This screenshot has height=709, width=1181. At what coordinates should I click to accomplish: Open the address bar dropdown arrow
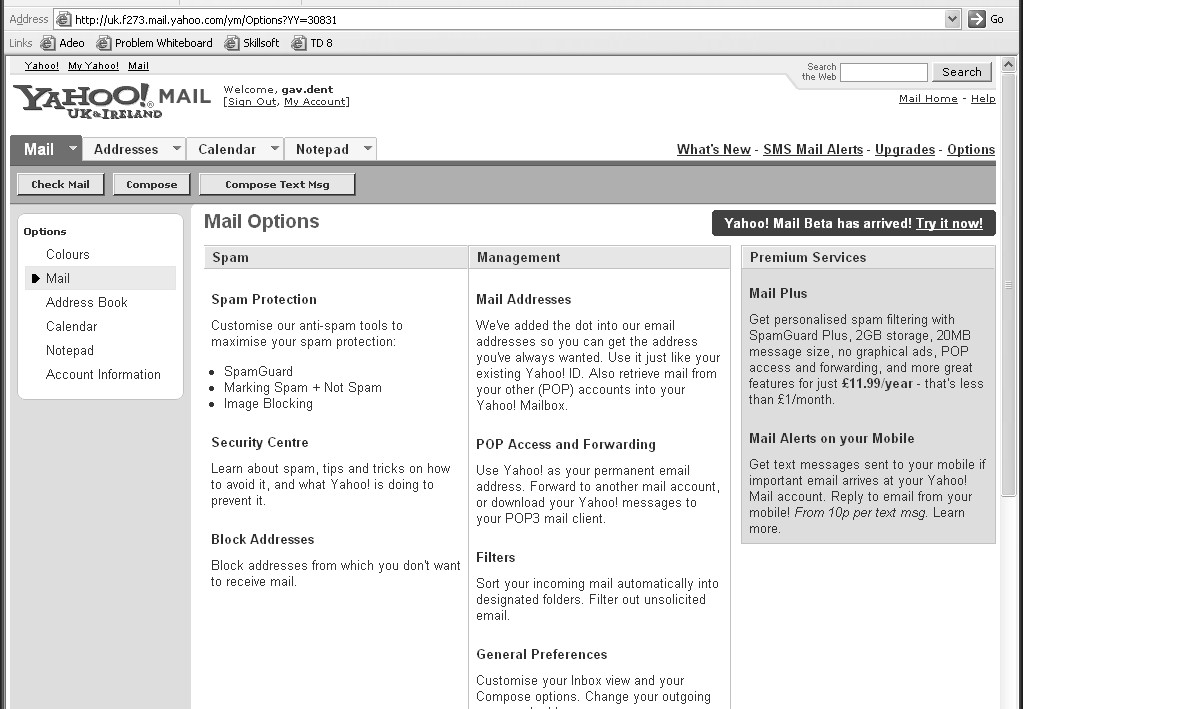[953, 20]
